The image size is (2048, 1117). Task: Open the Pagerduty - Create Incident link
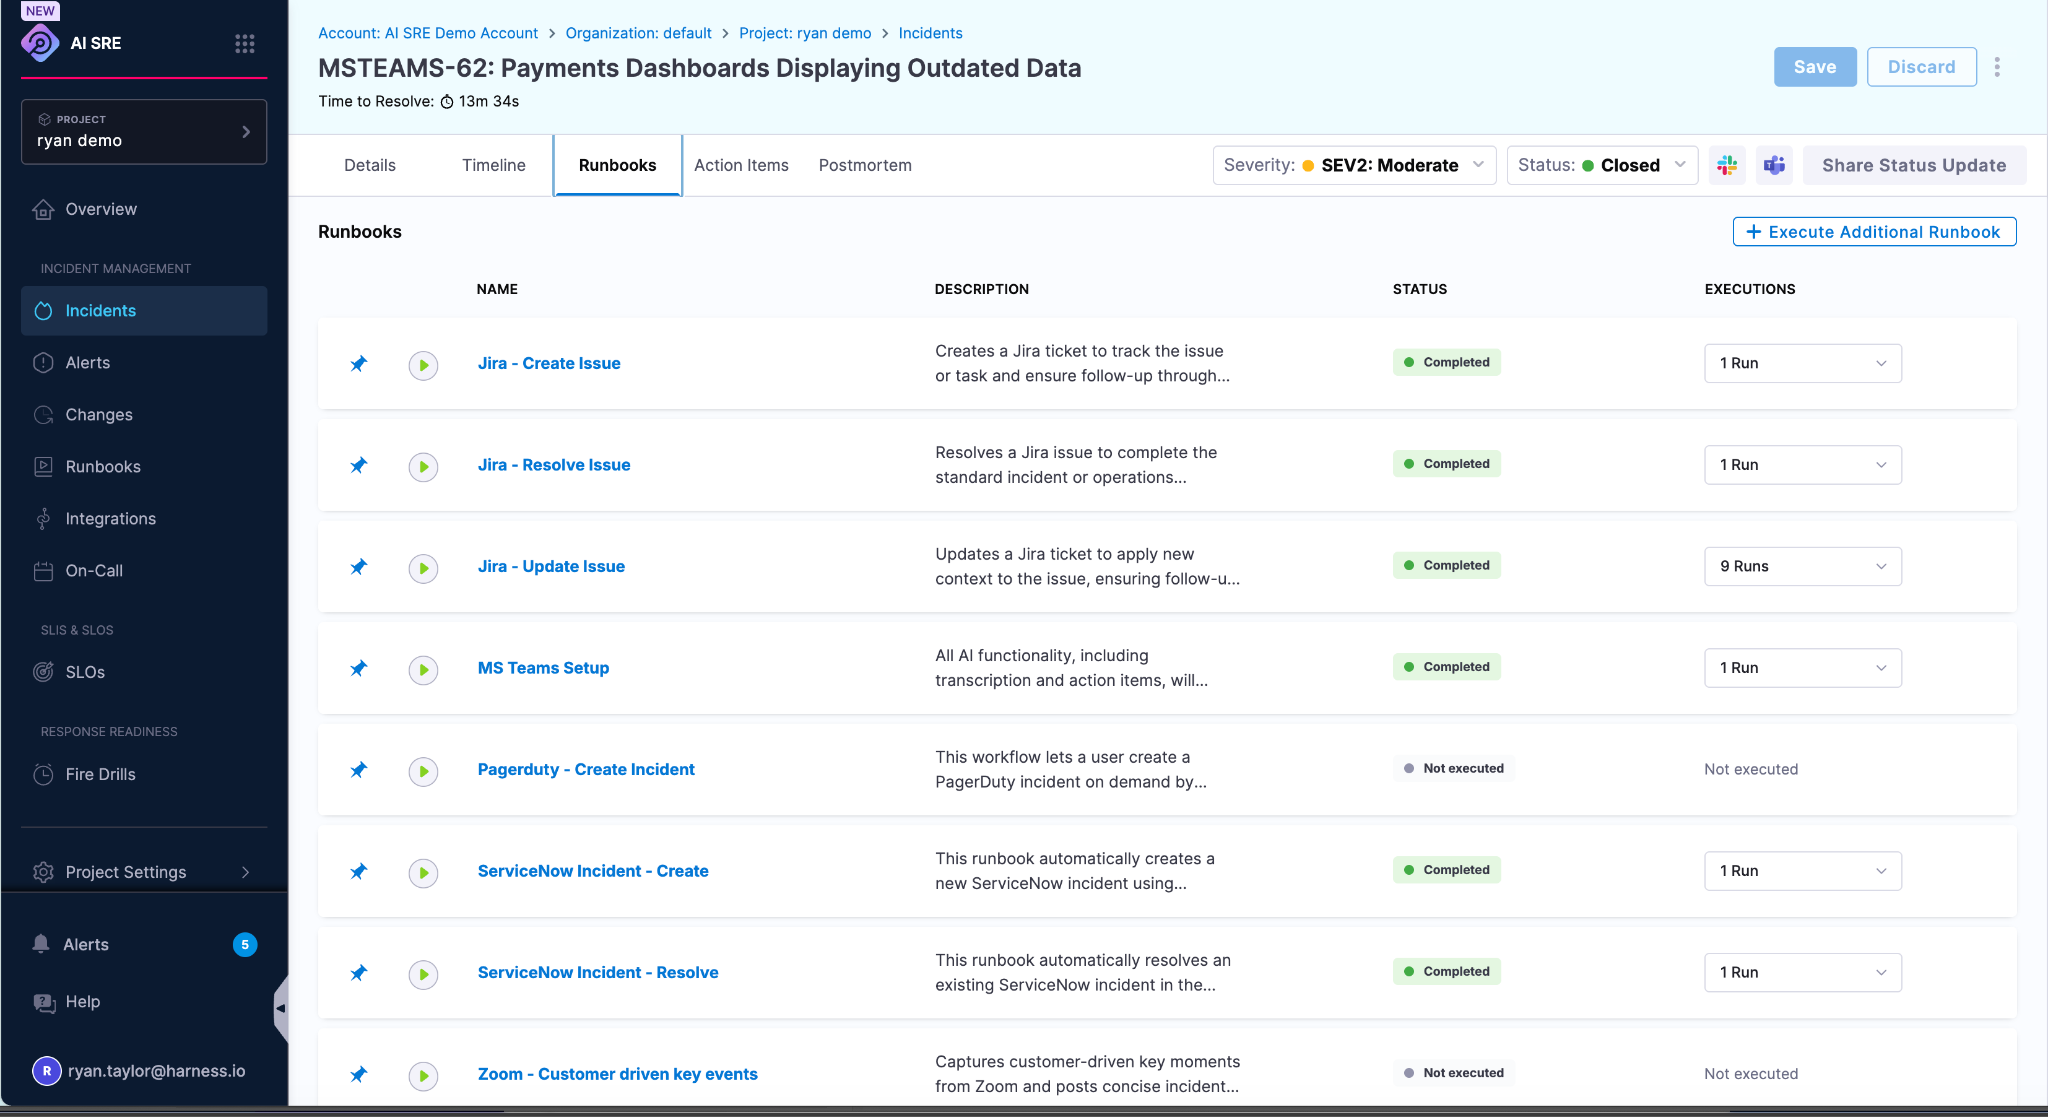point(586,769)
